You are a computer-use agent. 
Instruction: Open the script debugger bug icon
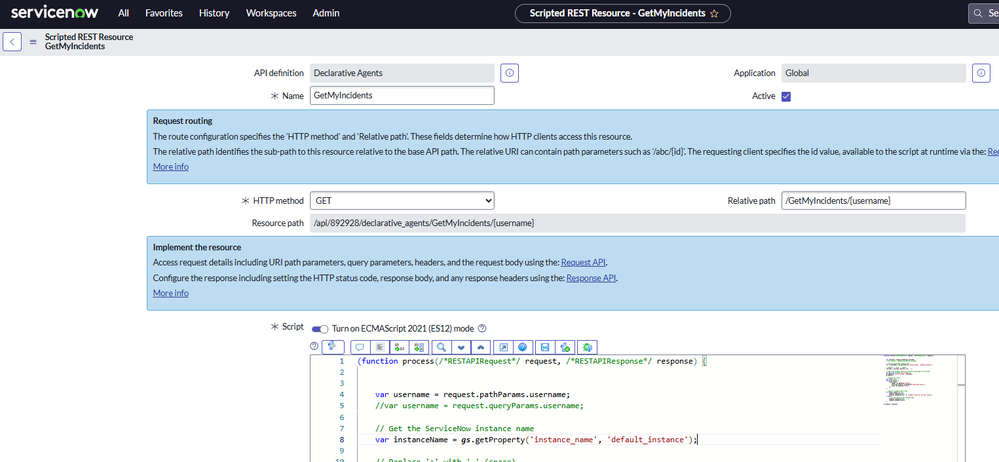(x=587, y=347)
